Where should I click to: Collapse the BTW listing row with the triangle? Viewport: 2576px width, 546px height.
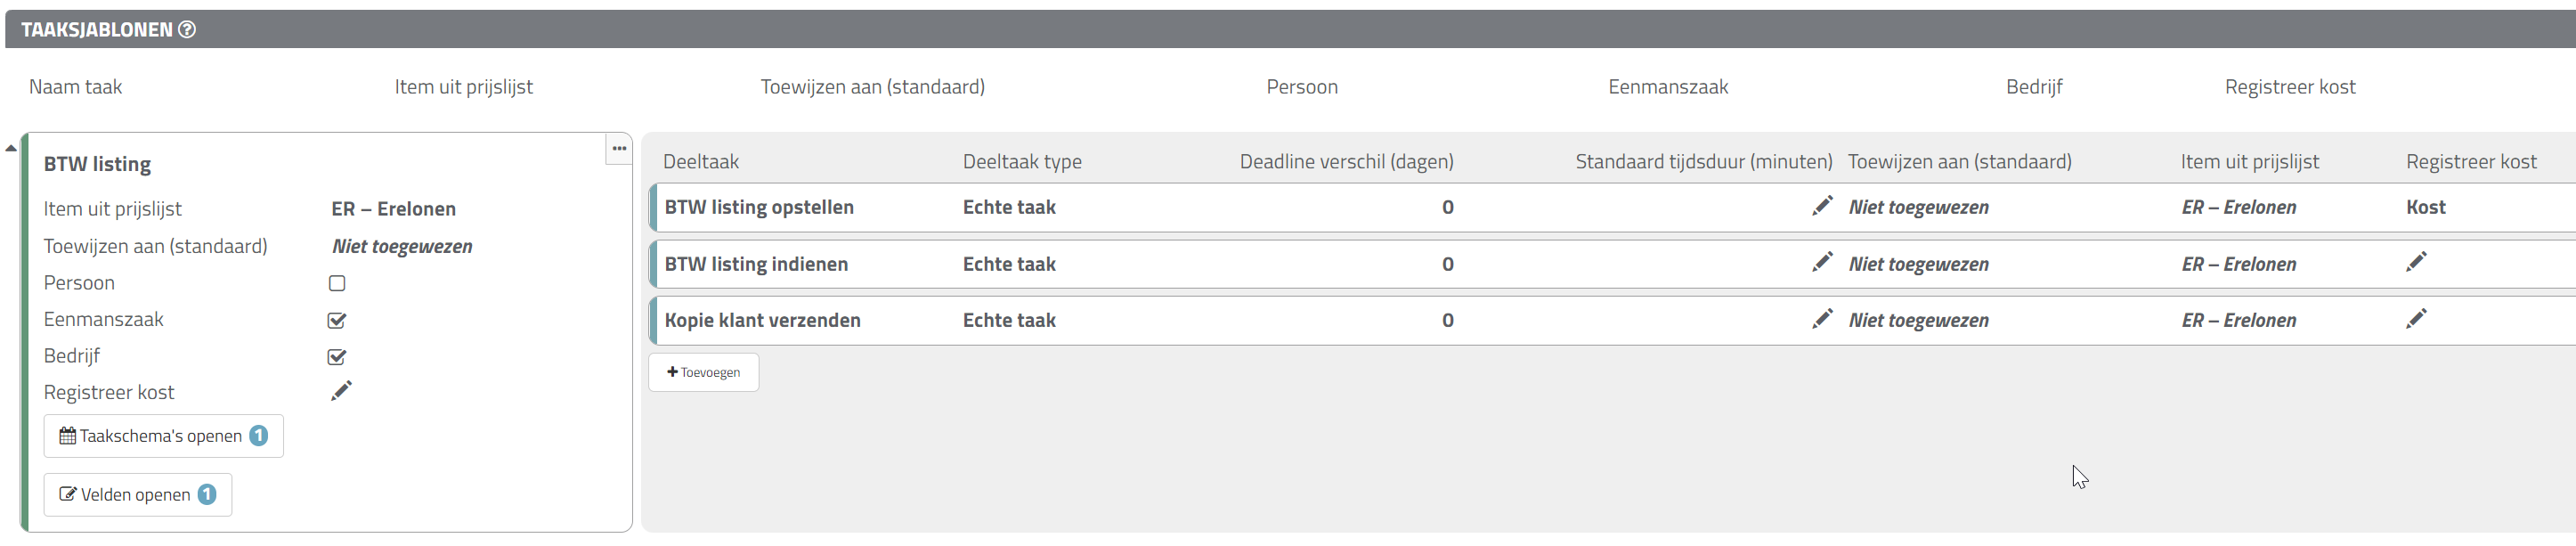click(x=11, y=149)
